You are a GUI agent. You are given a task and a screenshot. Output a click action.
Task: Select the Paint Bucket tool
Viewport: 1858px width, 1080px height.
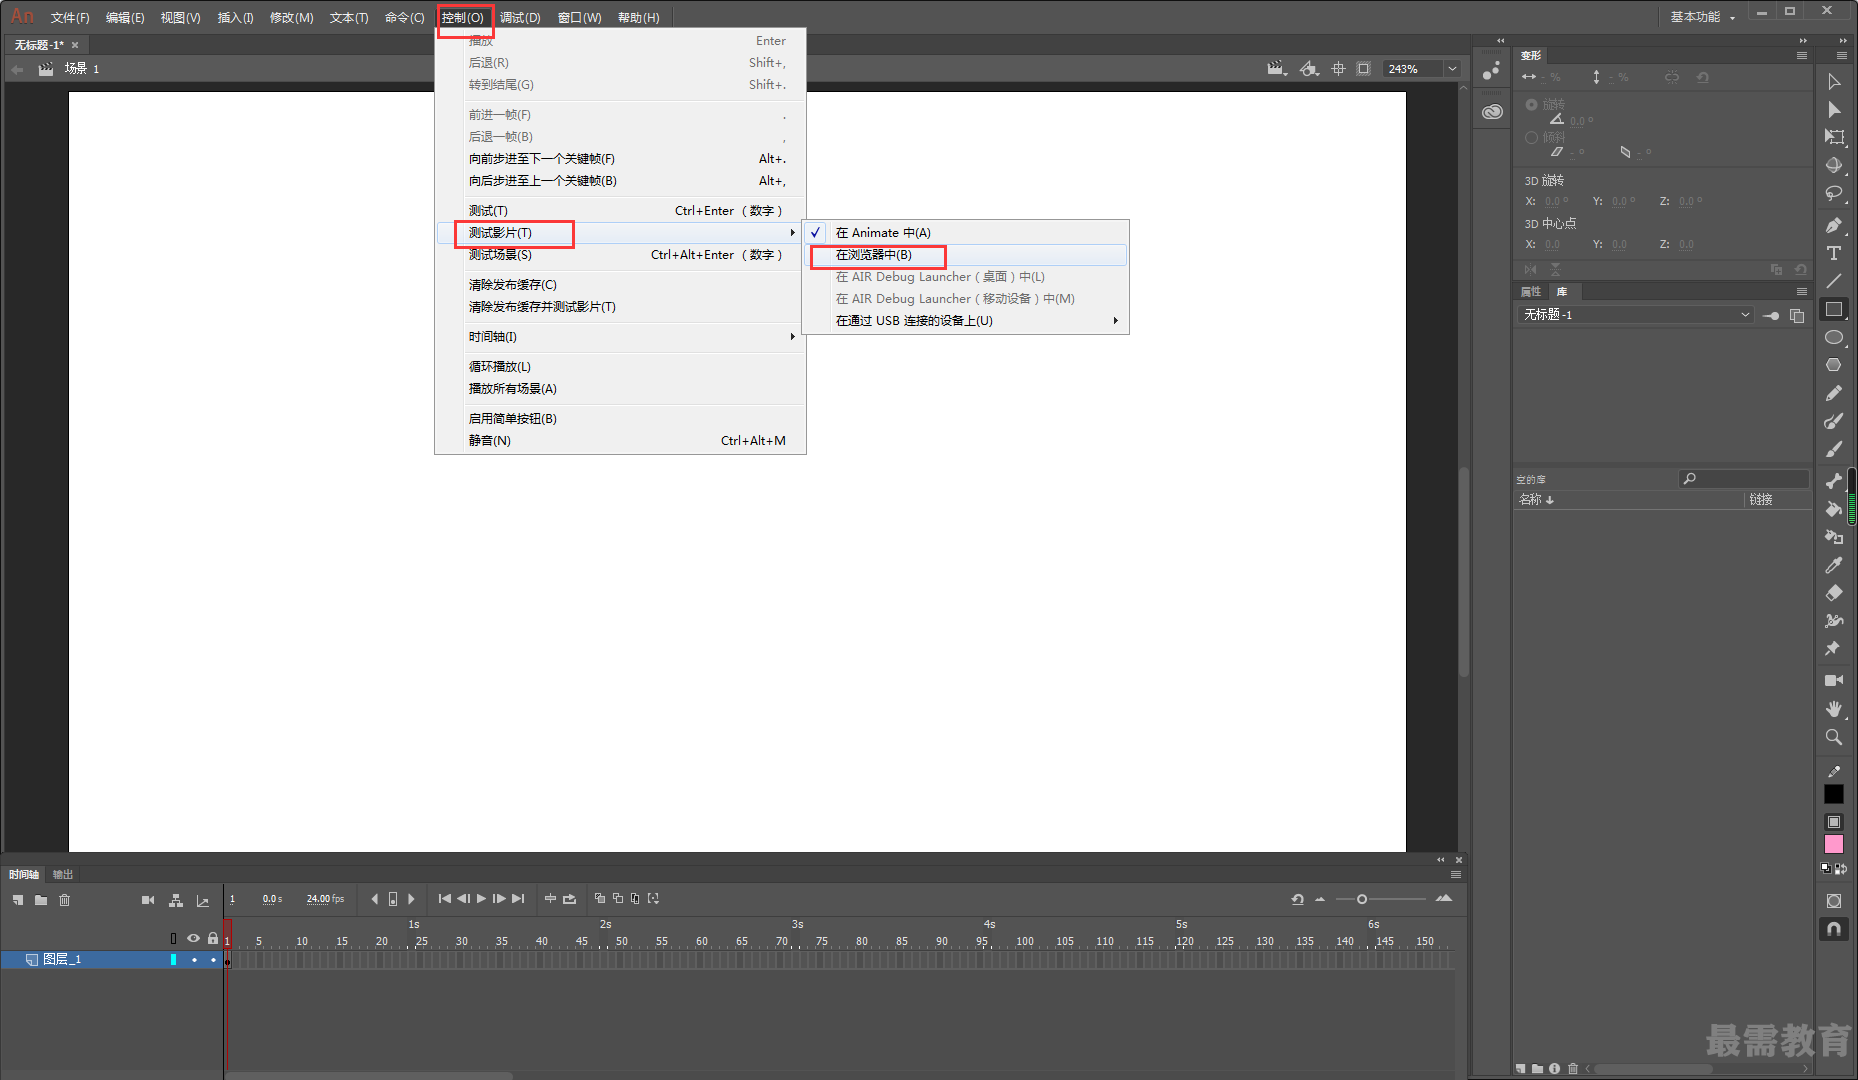1834,508
